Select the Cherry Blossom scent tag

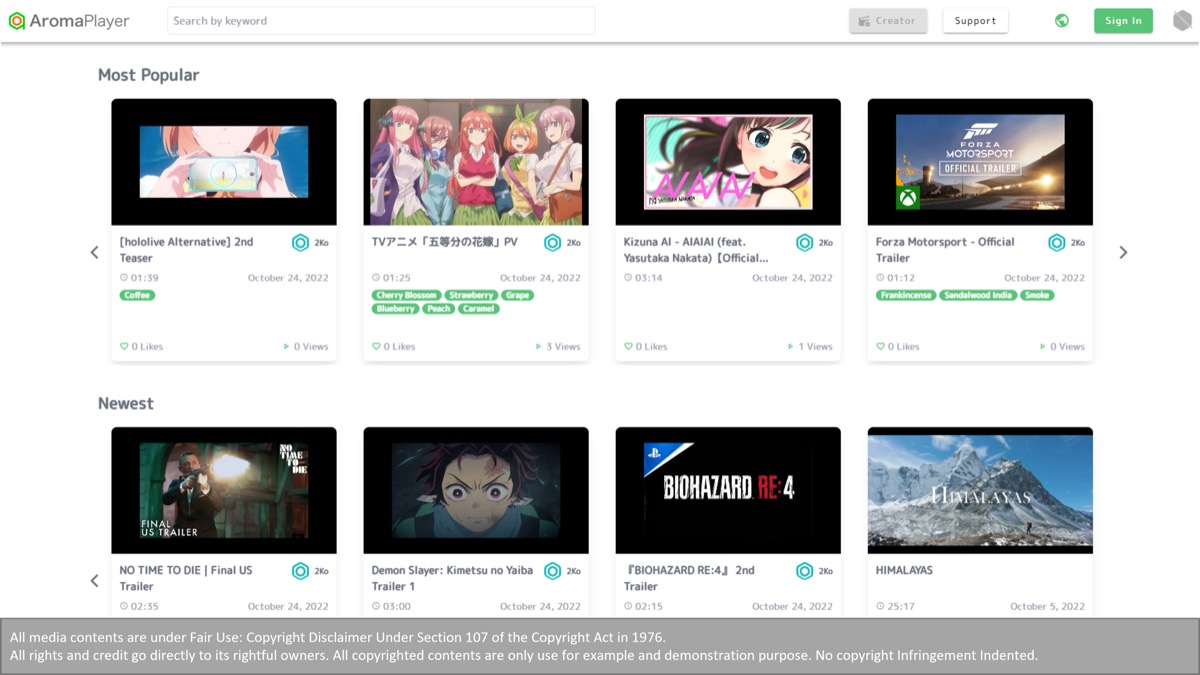[x=406, y=295]
